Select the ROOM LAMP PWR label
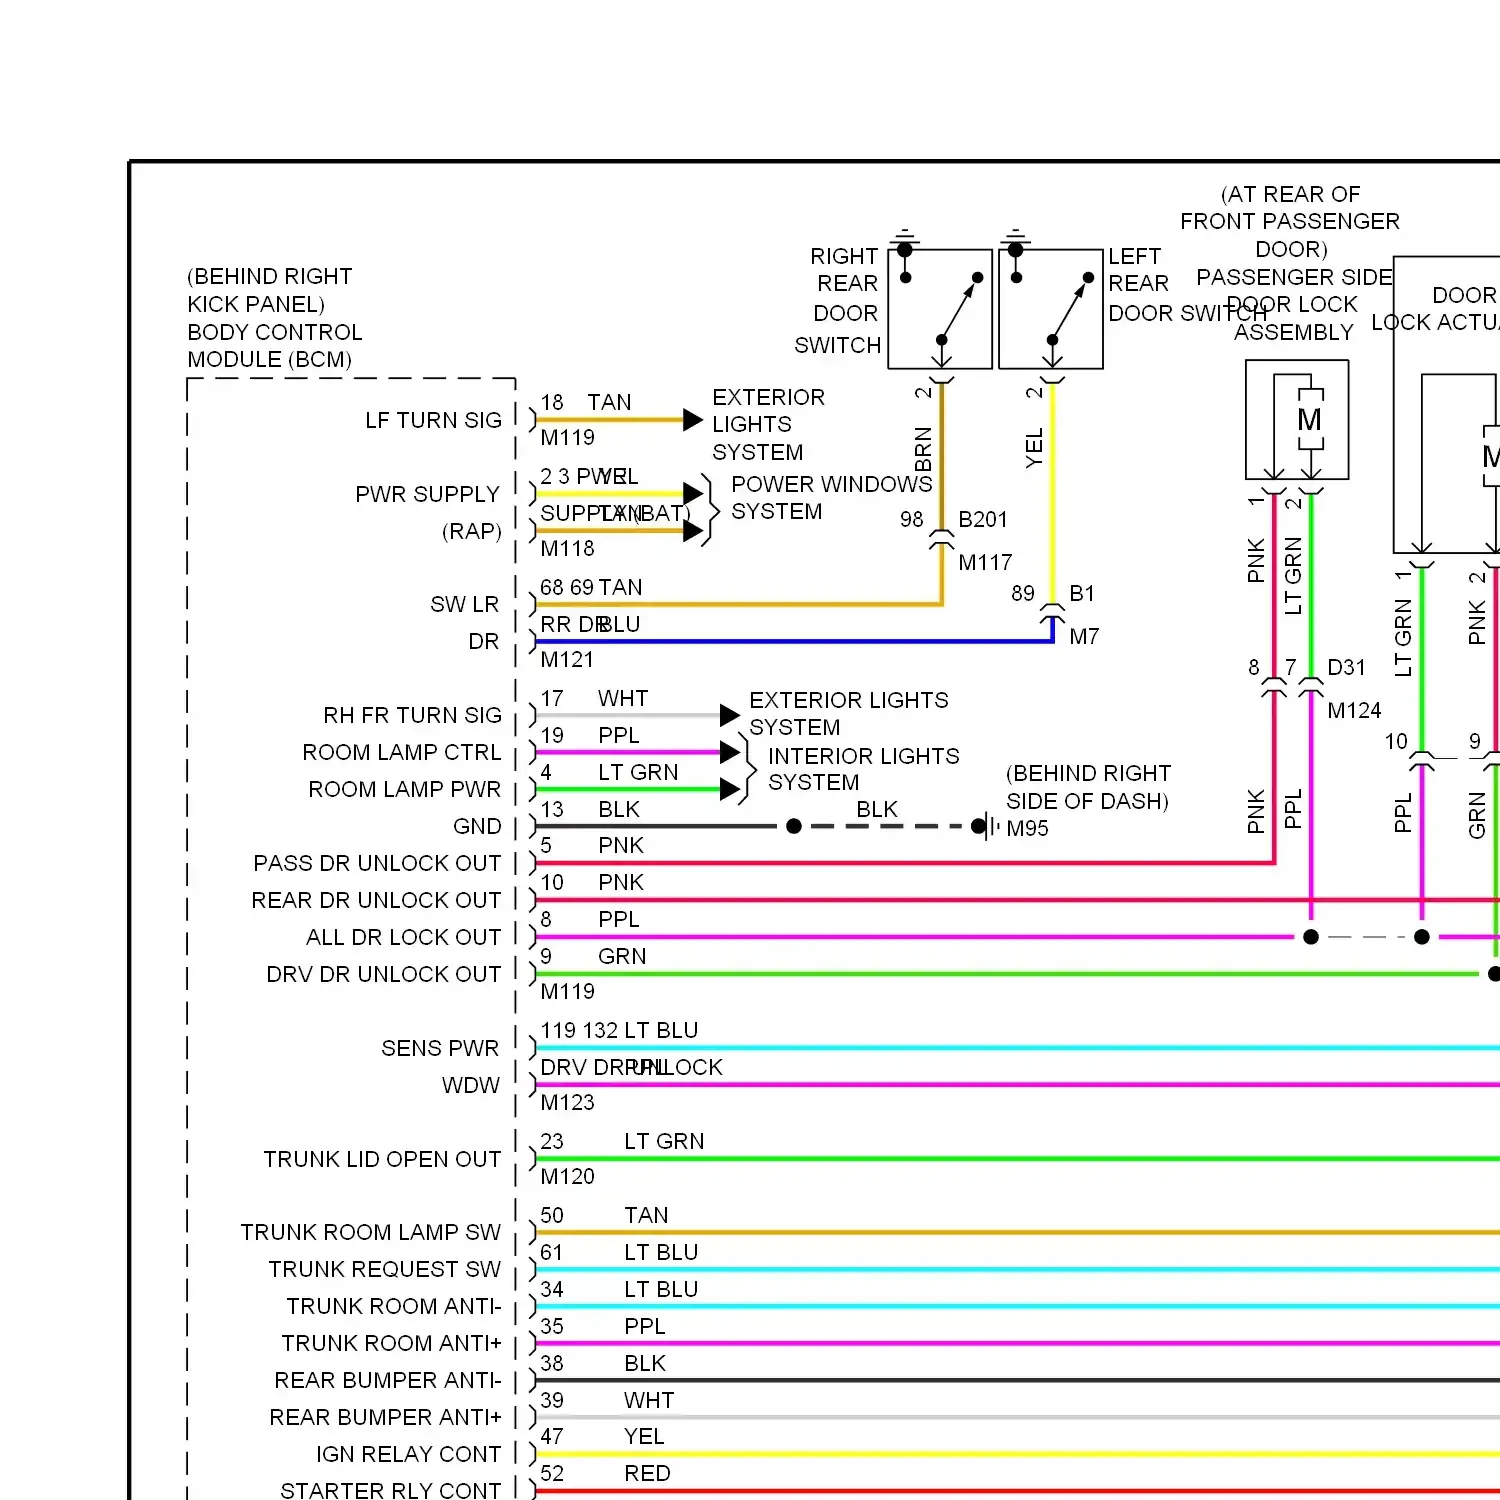This screenshot has width=1500, height=1500. pos(404,789)
